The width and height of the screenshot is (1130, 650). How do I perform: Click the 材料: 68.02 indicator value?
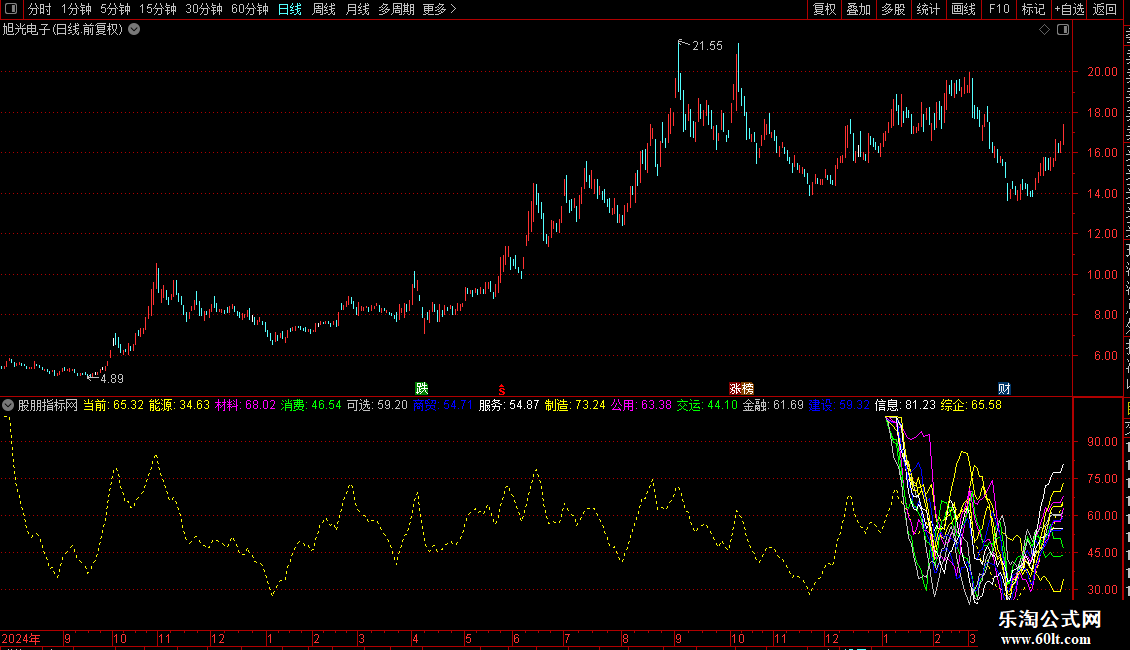tap(245, 405)
